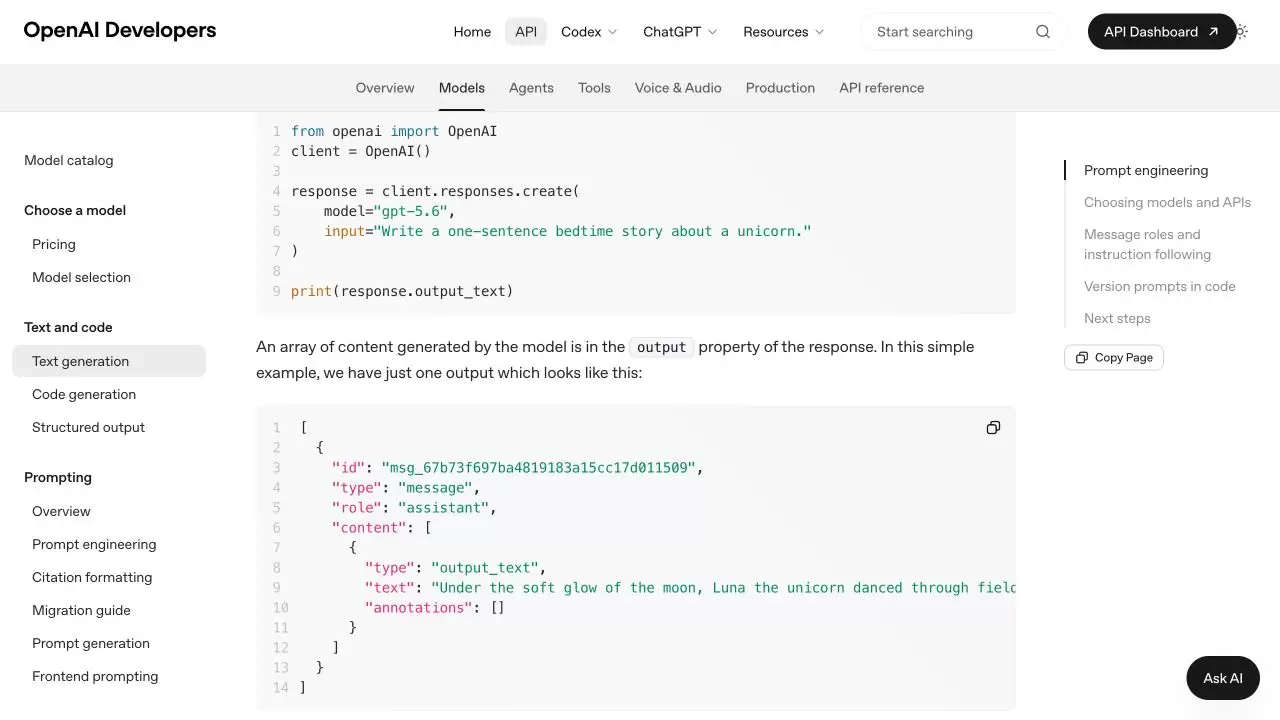Click the inline "output" code word

(x=661, y=347)
